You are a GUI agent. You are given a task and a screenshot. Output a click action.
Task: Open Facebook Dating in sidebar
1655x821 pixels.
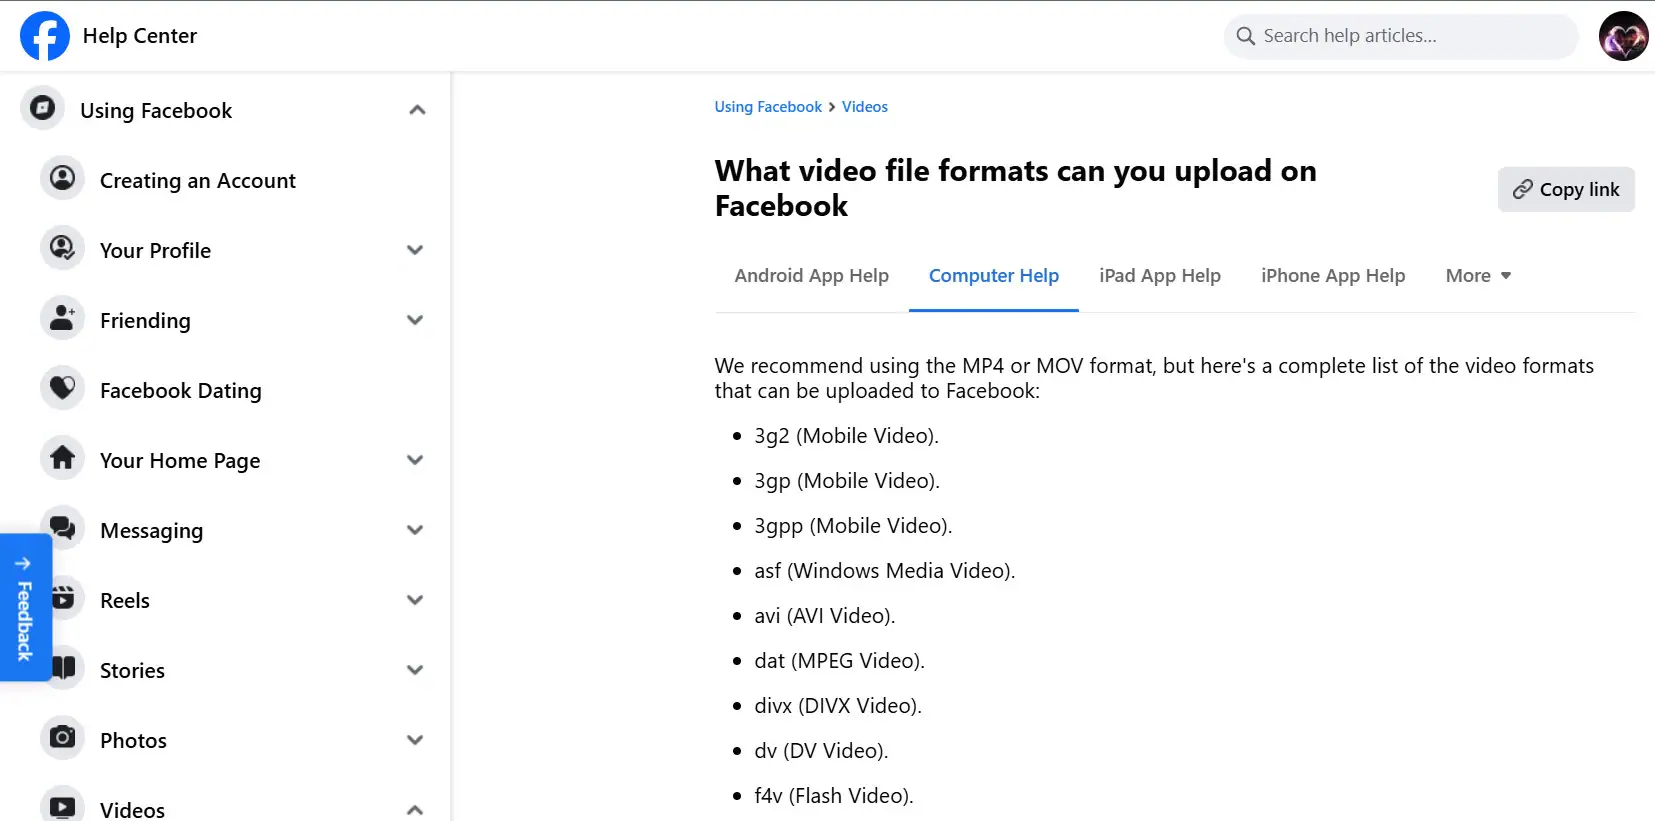point(181,391)
